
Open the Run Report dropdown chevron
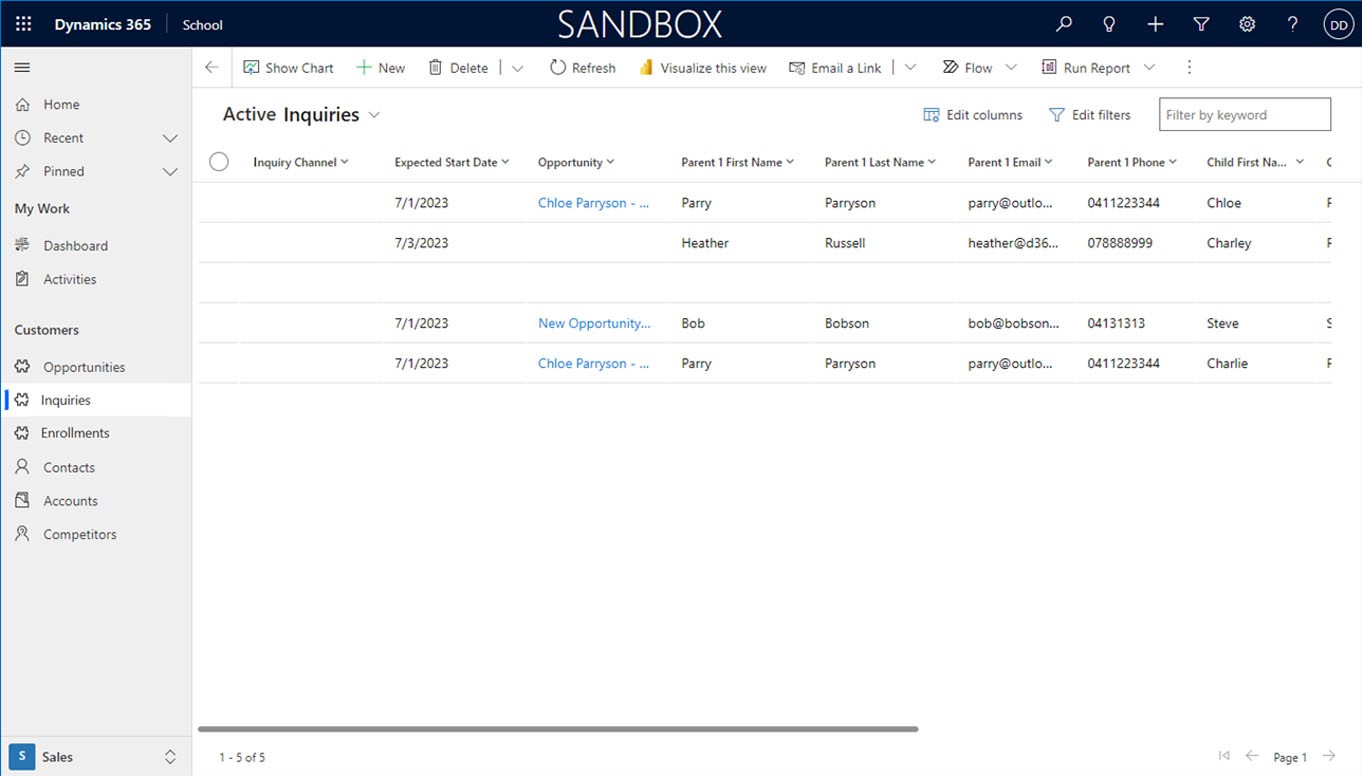coord(1149,68)
